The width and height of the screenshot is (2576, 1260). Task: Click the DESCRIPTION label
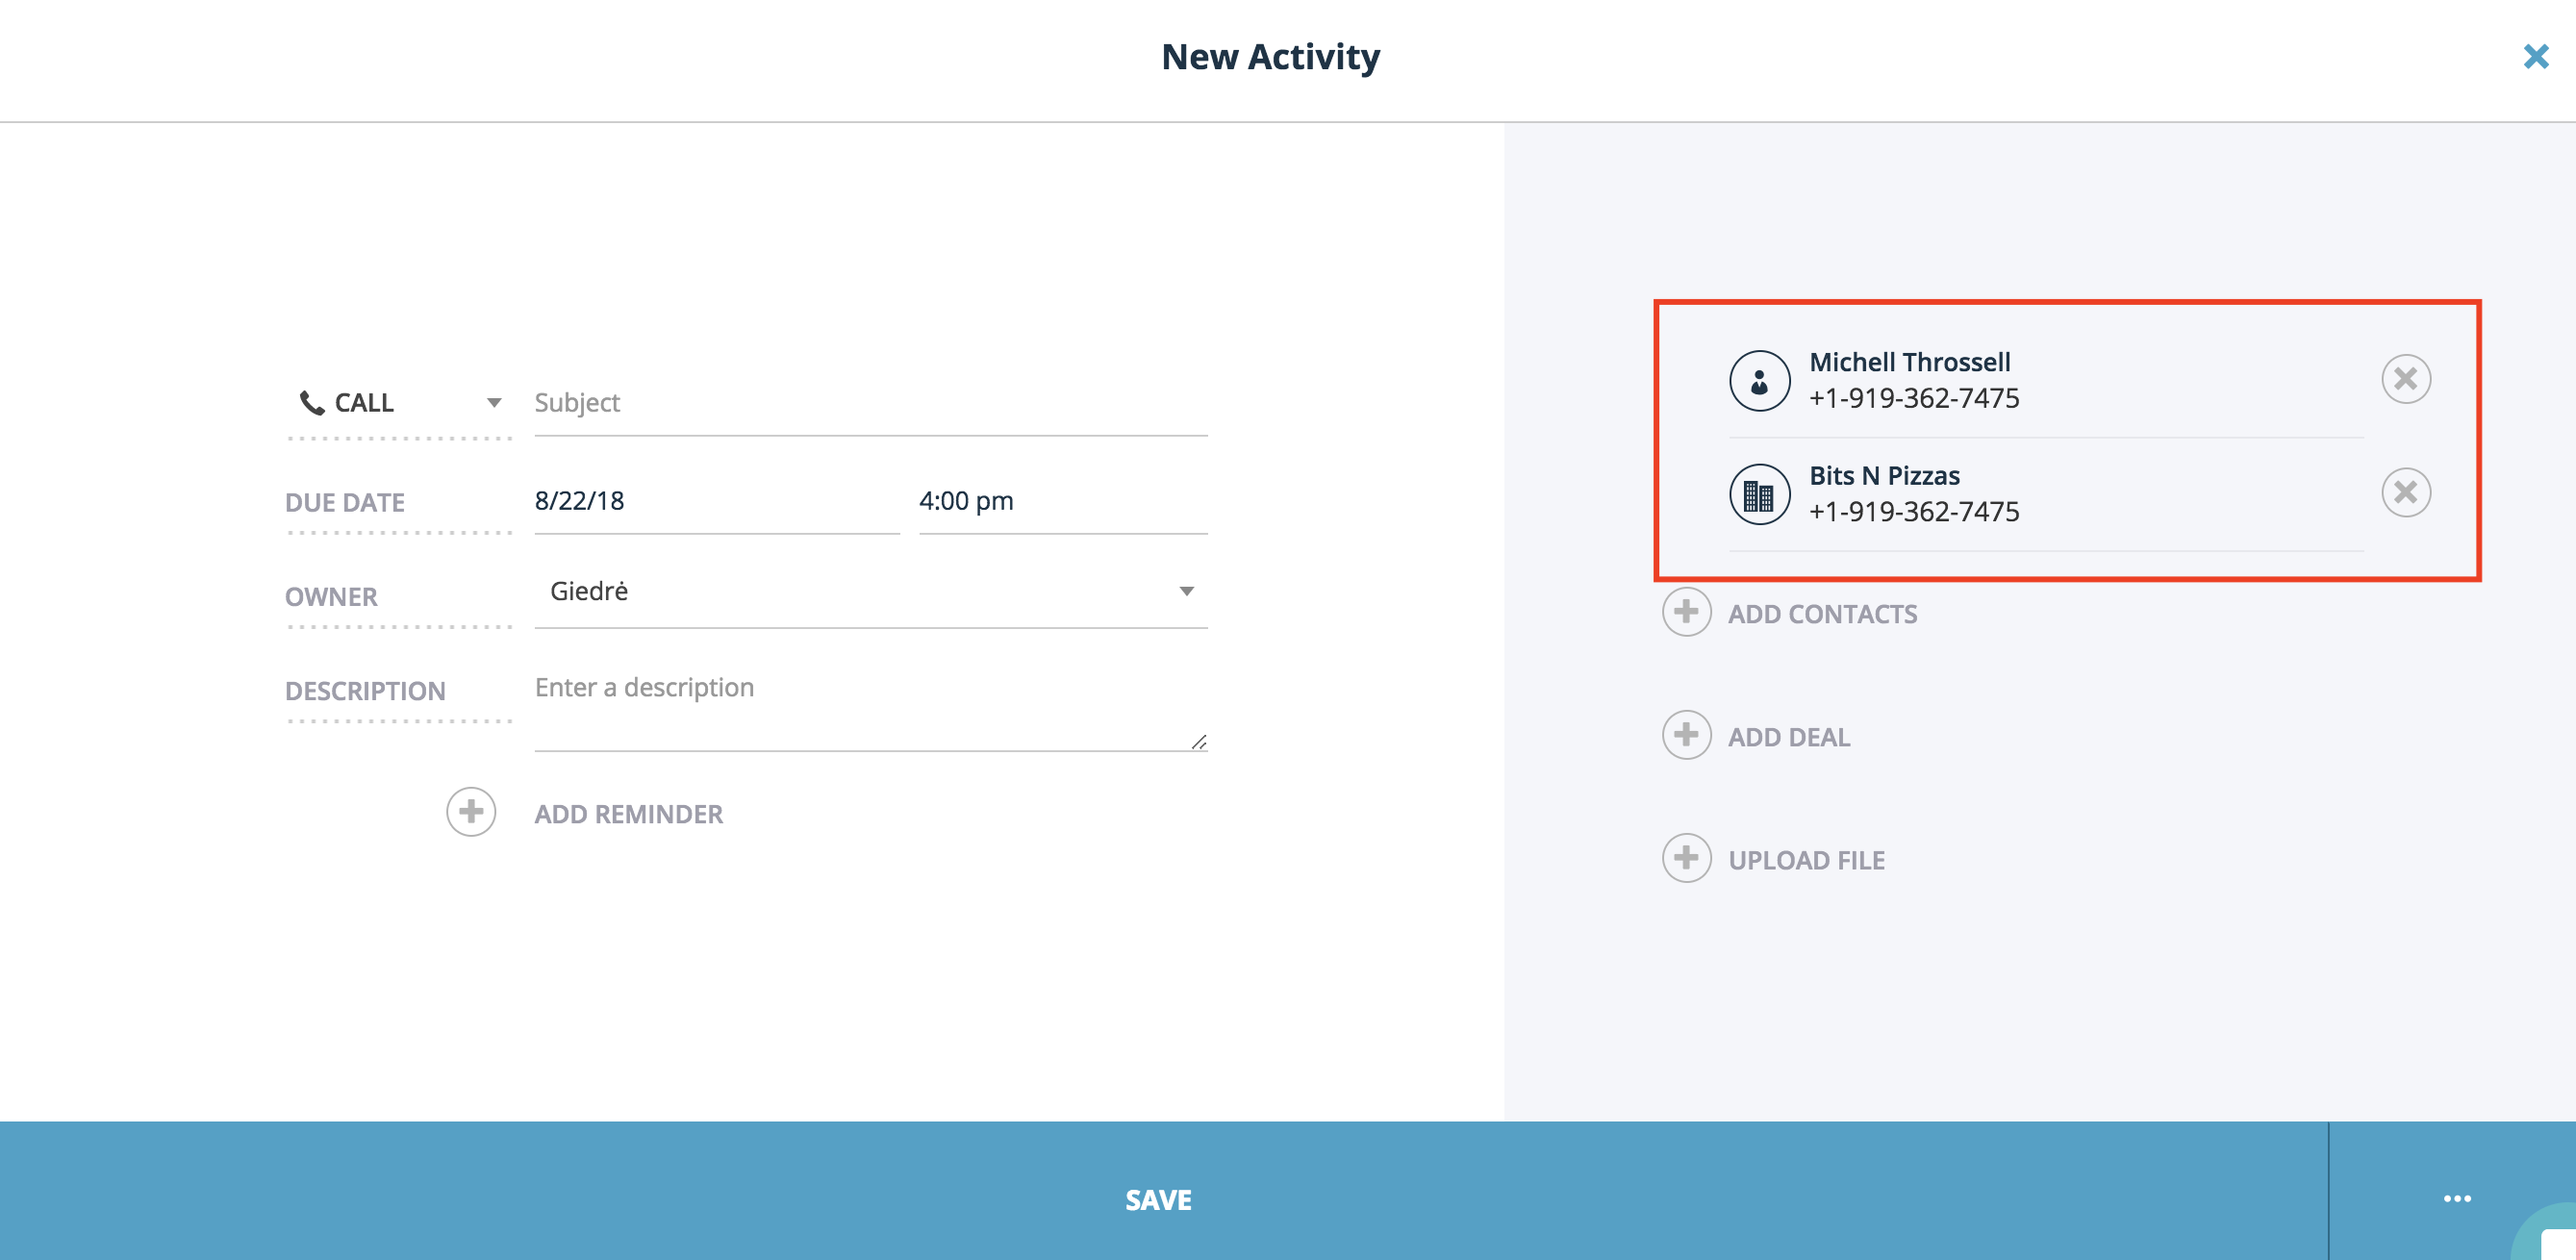pyautogui.click(x=365, y=691)
